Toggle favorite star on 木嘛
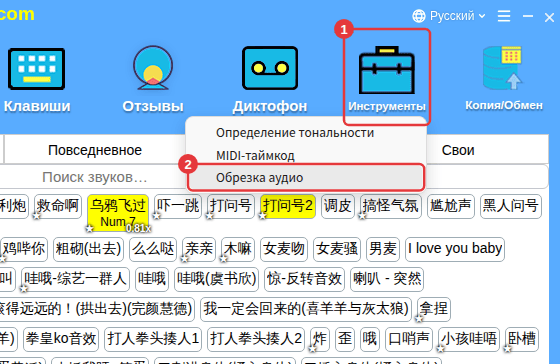Image resolution: width=560 pixels, height=364 pixels. 223,259
